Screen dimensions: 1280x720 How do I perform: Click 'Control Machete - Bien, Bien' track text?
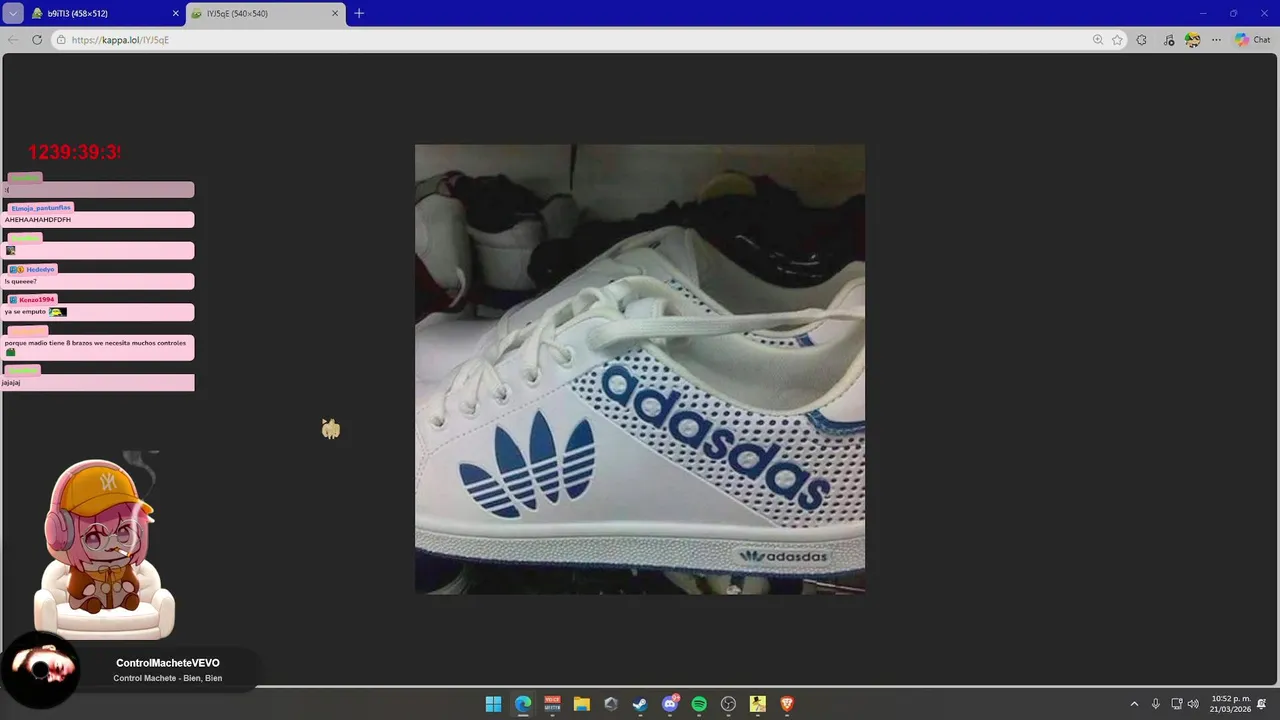168,678
